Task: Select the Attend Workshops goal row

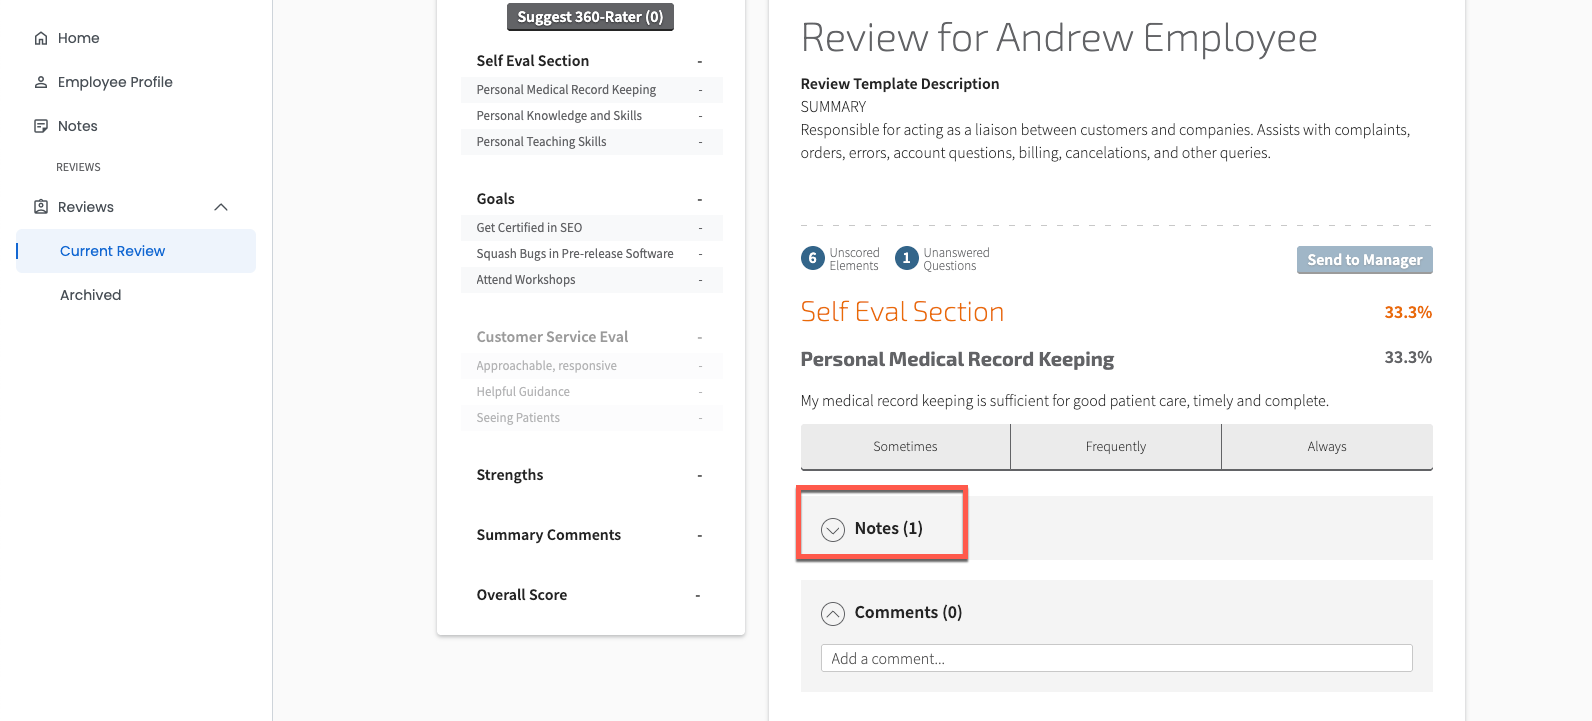Action: click(x=591, y=280)
